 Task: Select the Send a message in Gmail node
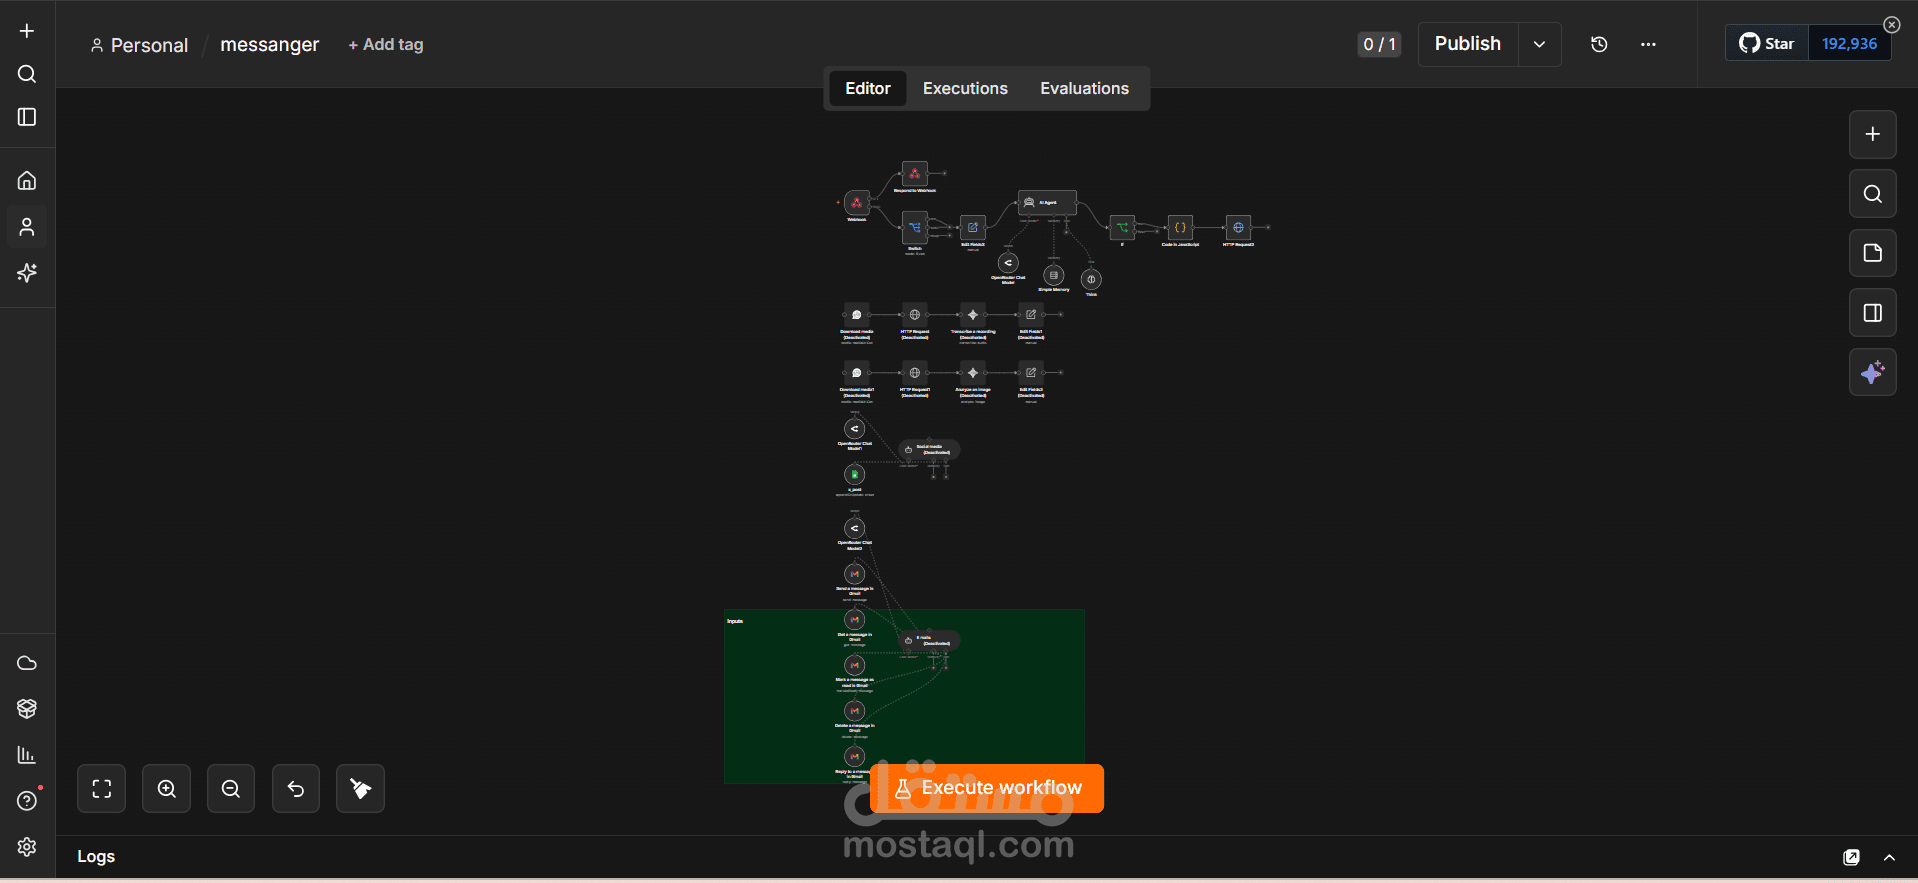pos(855,574)
